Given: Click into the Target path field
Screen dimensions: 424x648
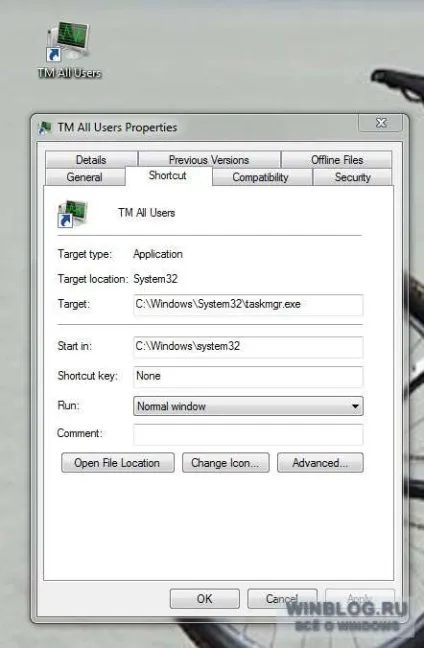Looking at the screenshot, I should pyautogui.click(x=248, y=305).
